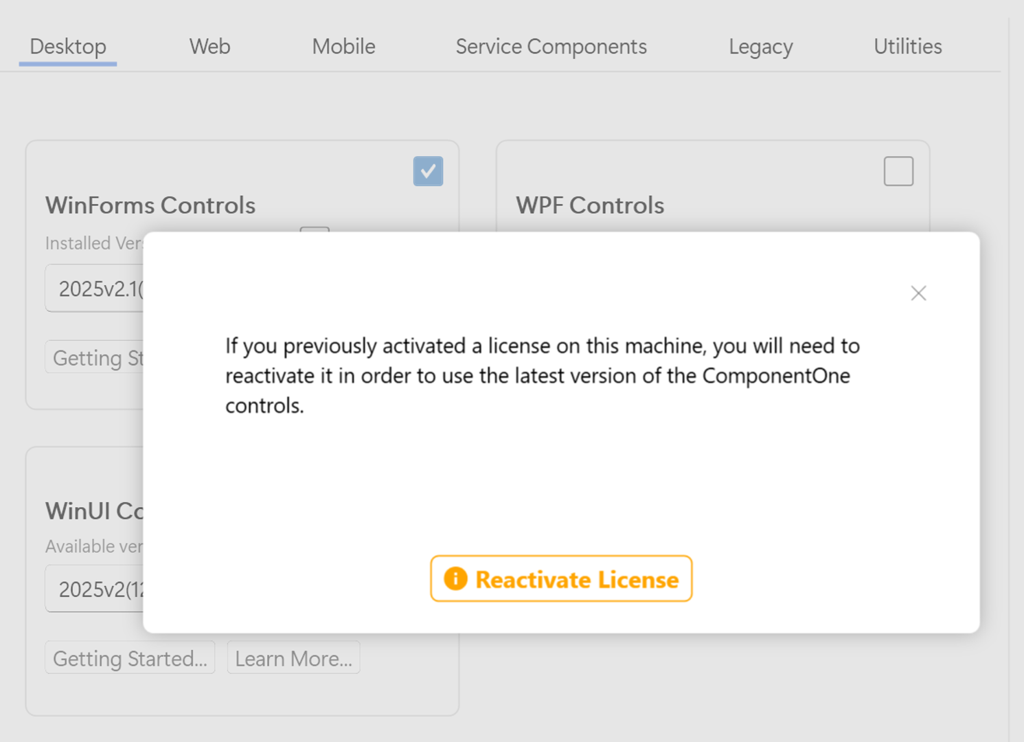Switch to the Utilities tab
This screenshot has width=1024, height=742.
click(907, 47)
